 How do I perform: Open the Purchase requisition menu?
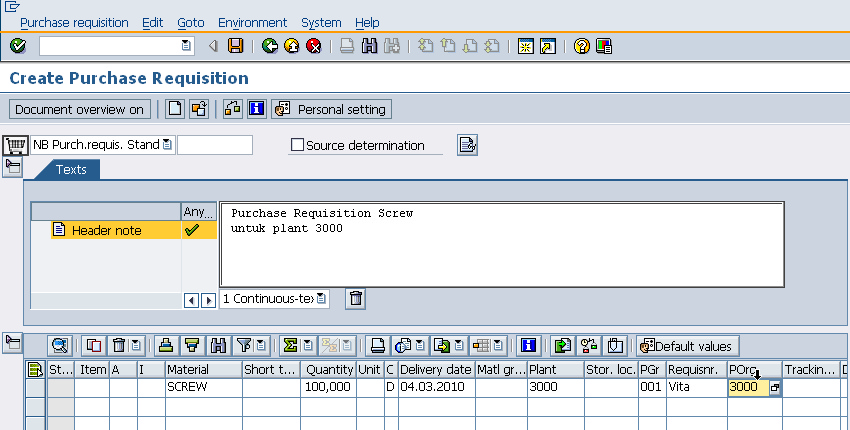point(74,22)
